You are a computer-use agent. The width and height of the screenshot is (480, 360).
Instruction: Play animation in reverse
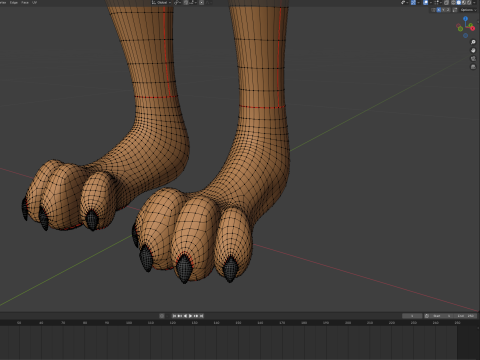pos(186,316)
